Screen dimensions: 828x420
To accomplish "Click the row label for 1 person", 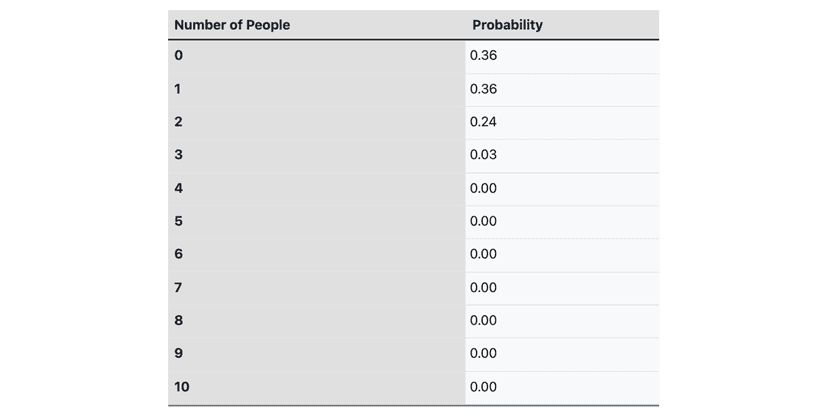I will tap(178, 89).
